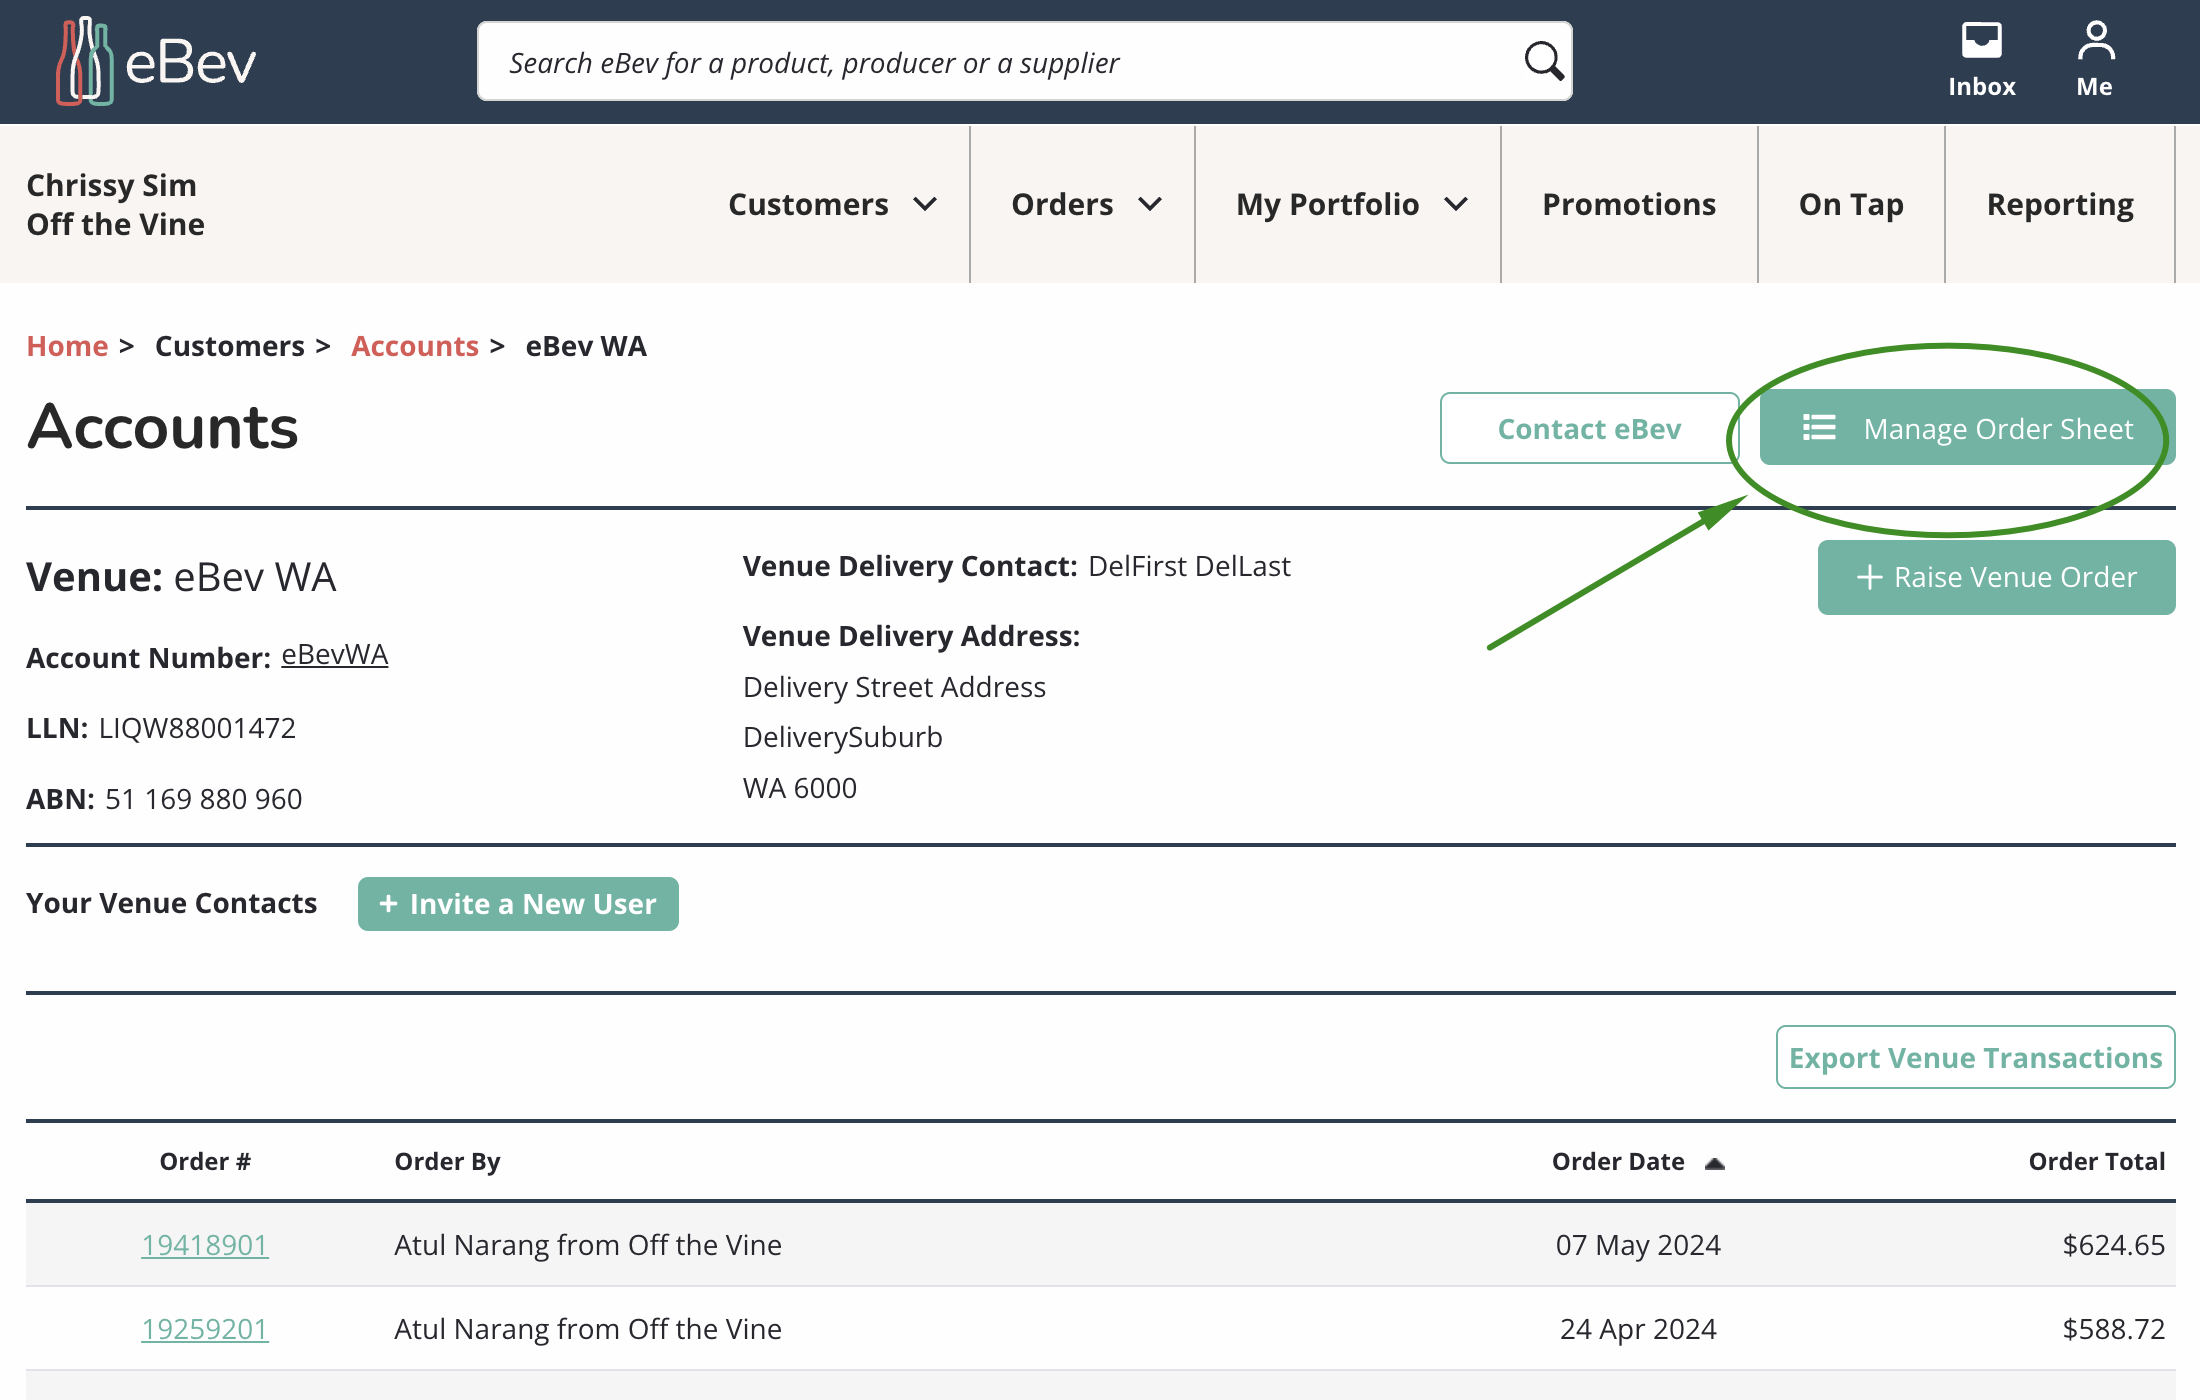2200x1400 pixels.
Task: Click the Manage Order Sheet button
Action: tap(1966, 428)
